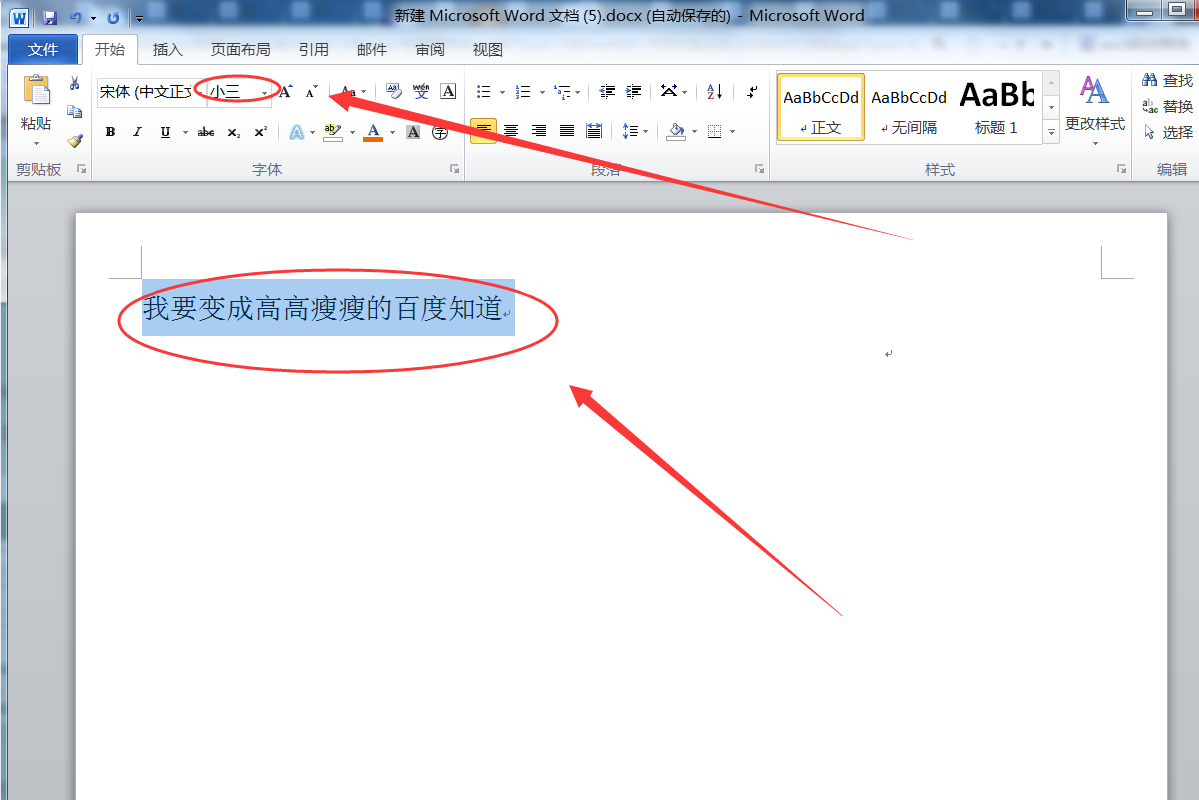Expand the borders dropdown arrow

tap(733, 132)
